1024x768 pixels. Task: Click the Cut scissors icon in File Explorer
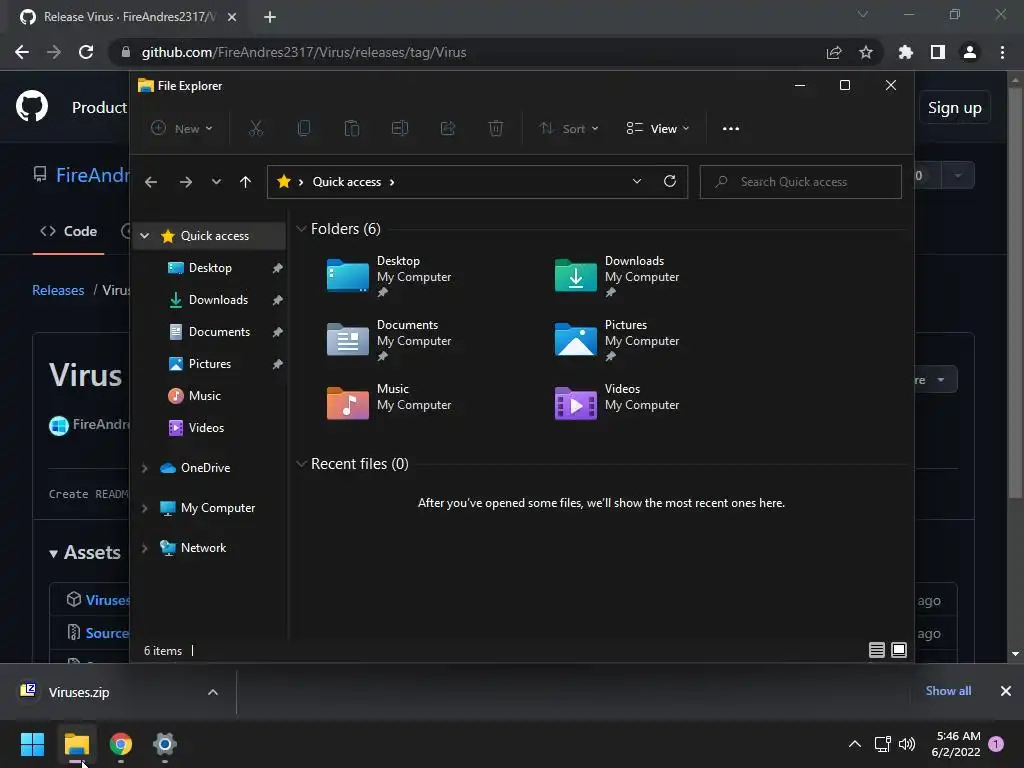(x=255, y=129)
